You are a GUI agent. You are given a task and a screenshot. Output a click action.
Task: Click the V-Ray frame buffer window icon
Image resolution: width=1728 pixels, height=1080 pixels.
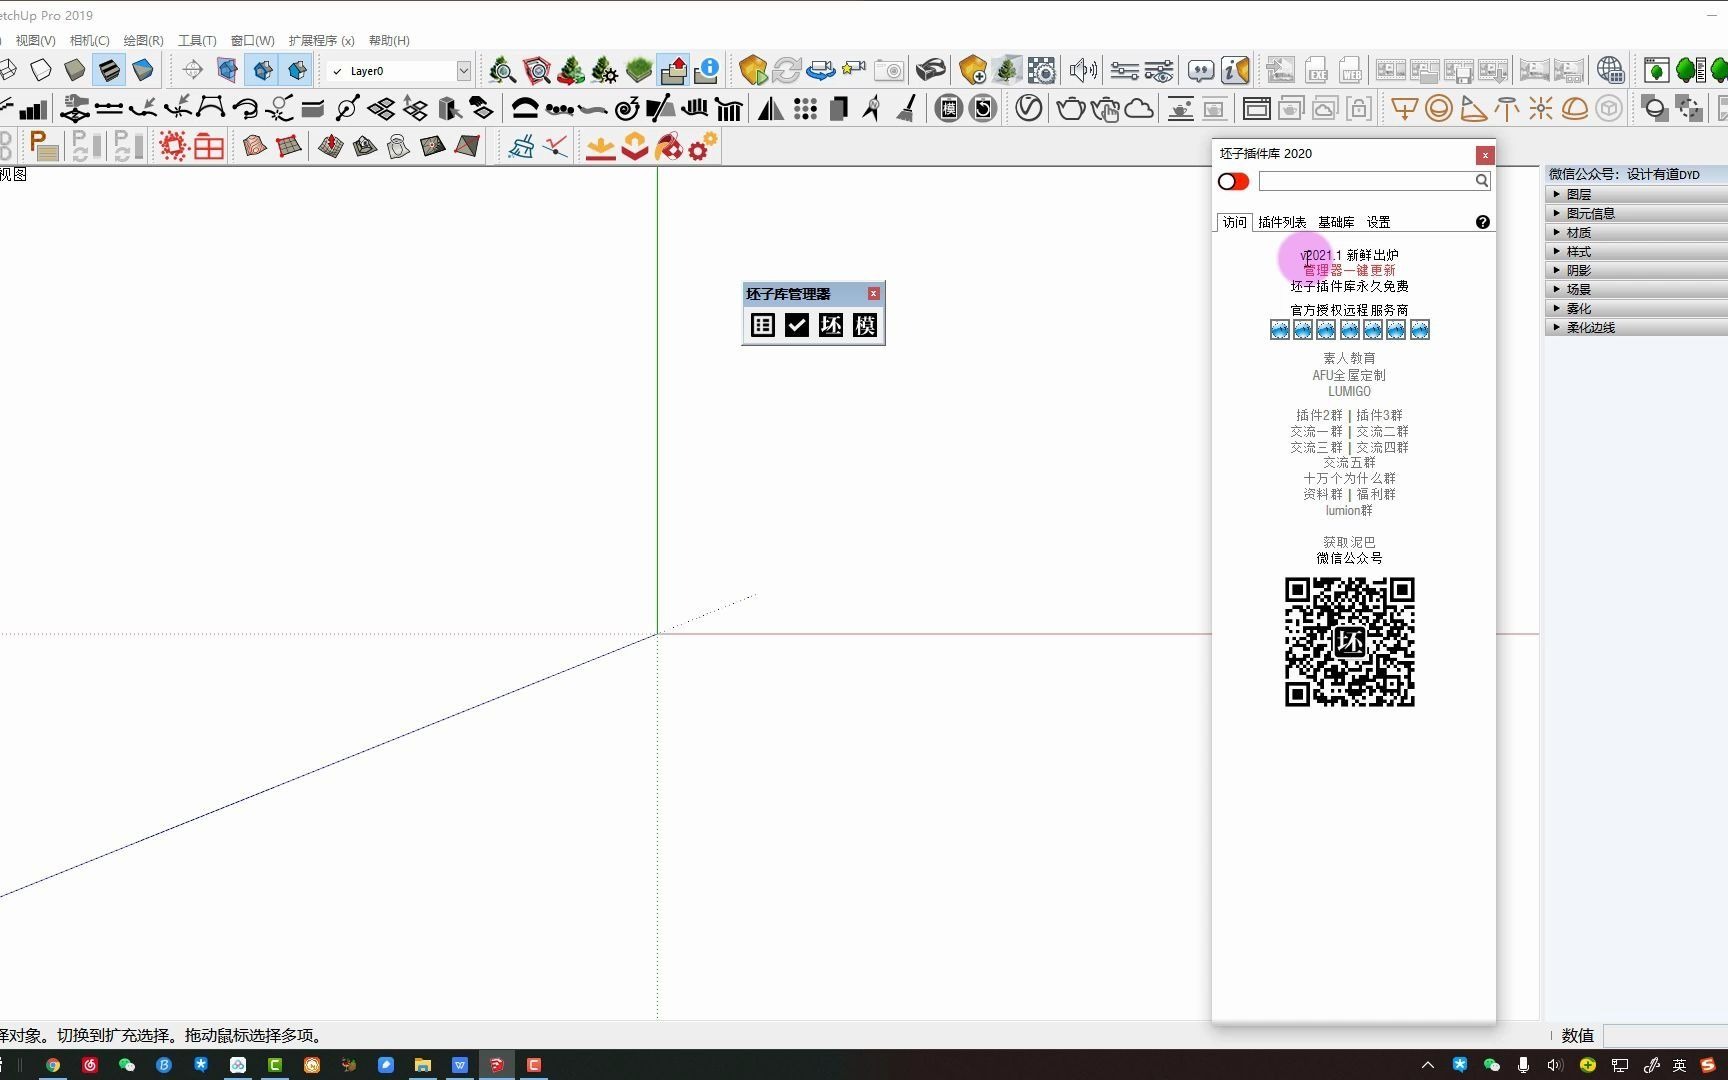(1257, 108)
